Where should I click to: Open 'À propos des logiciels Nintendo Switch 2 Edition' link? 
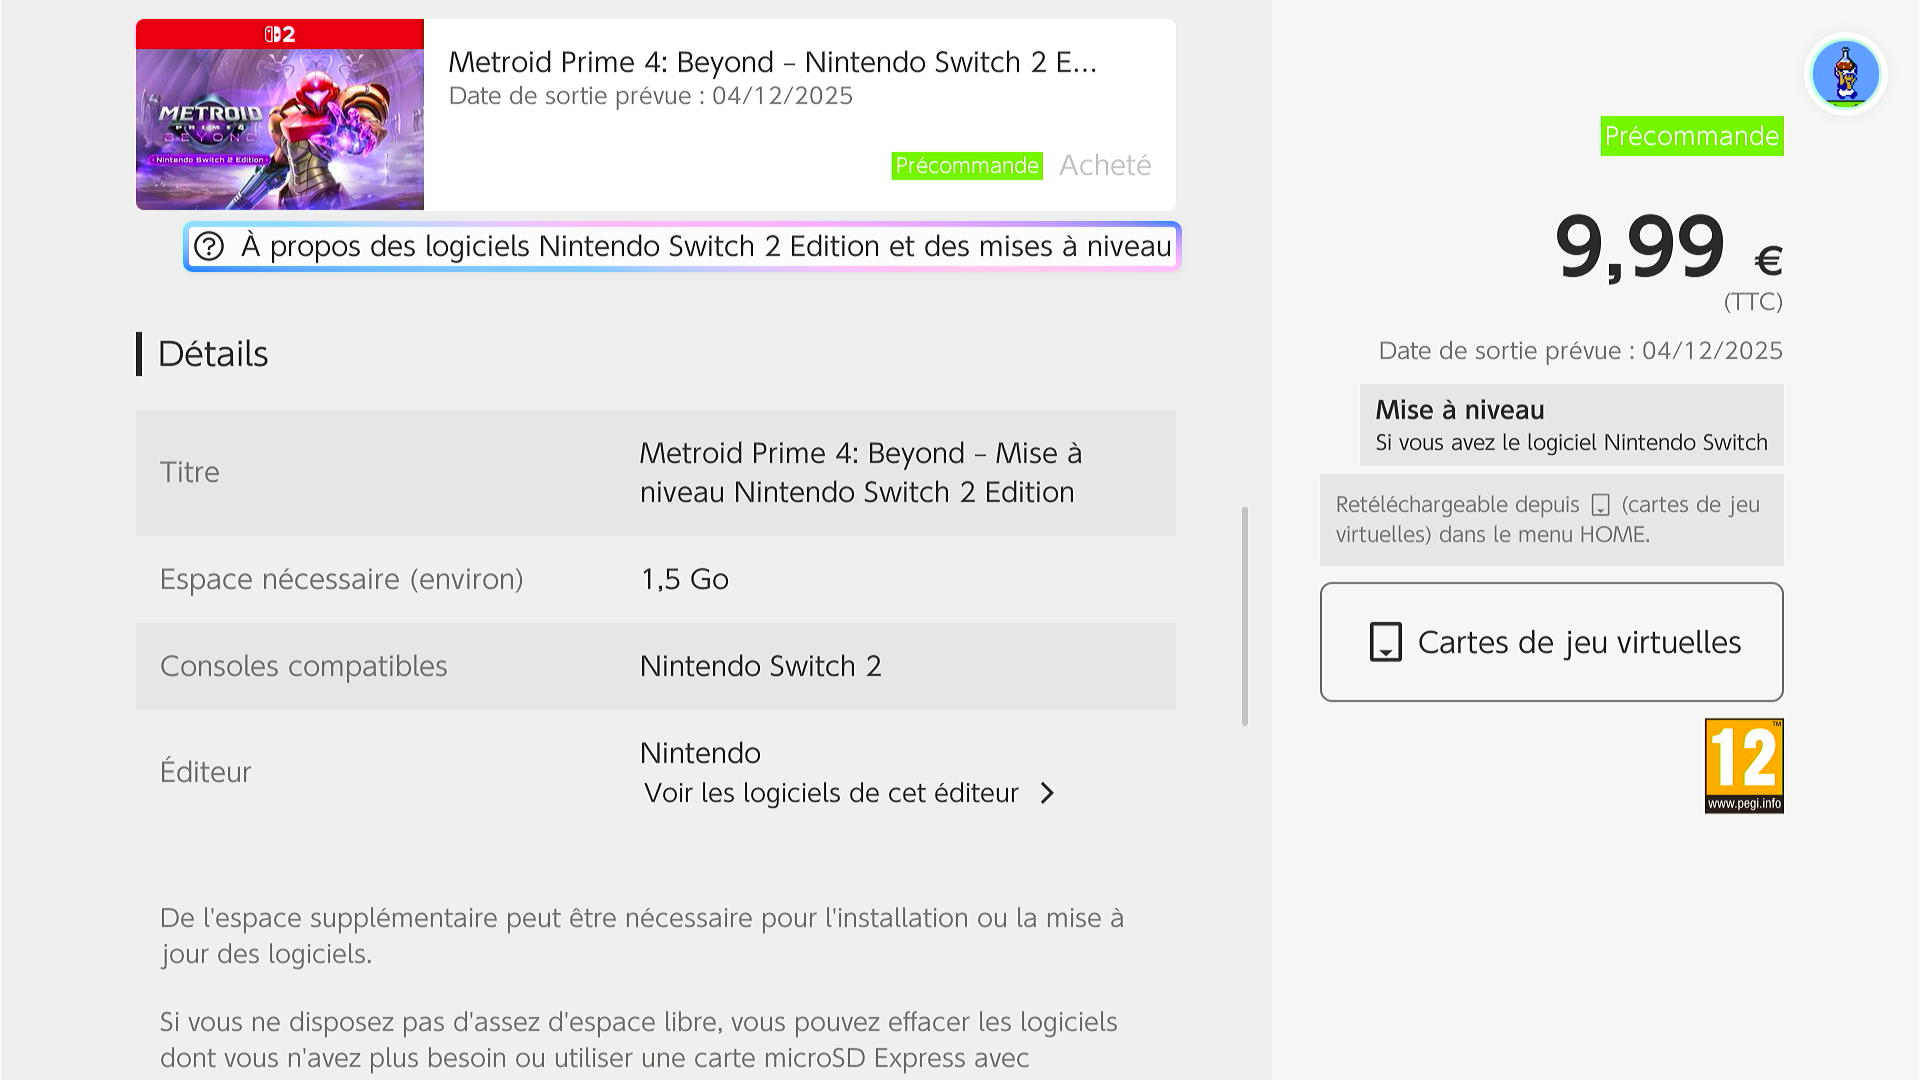705,247
